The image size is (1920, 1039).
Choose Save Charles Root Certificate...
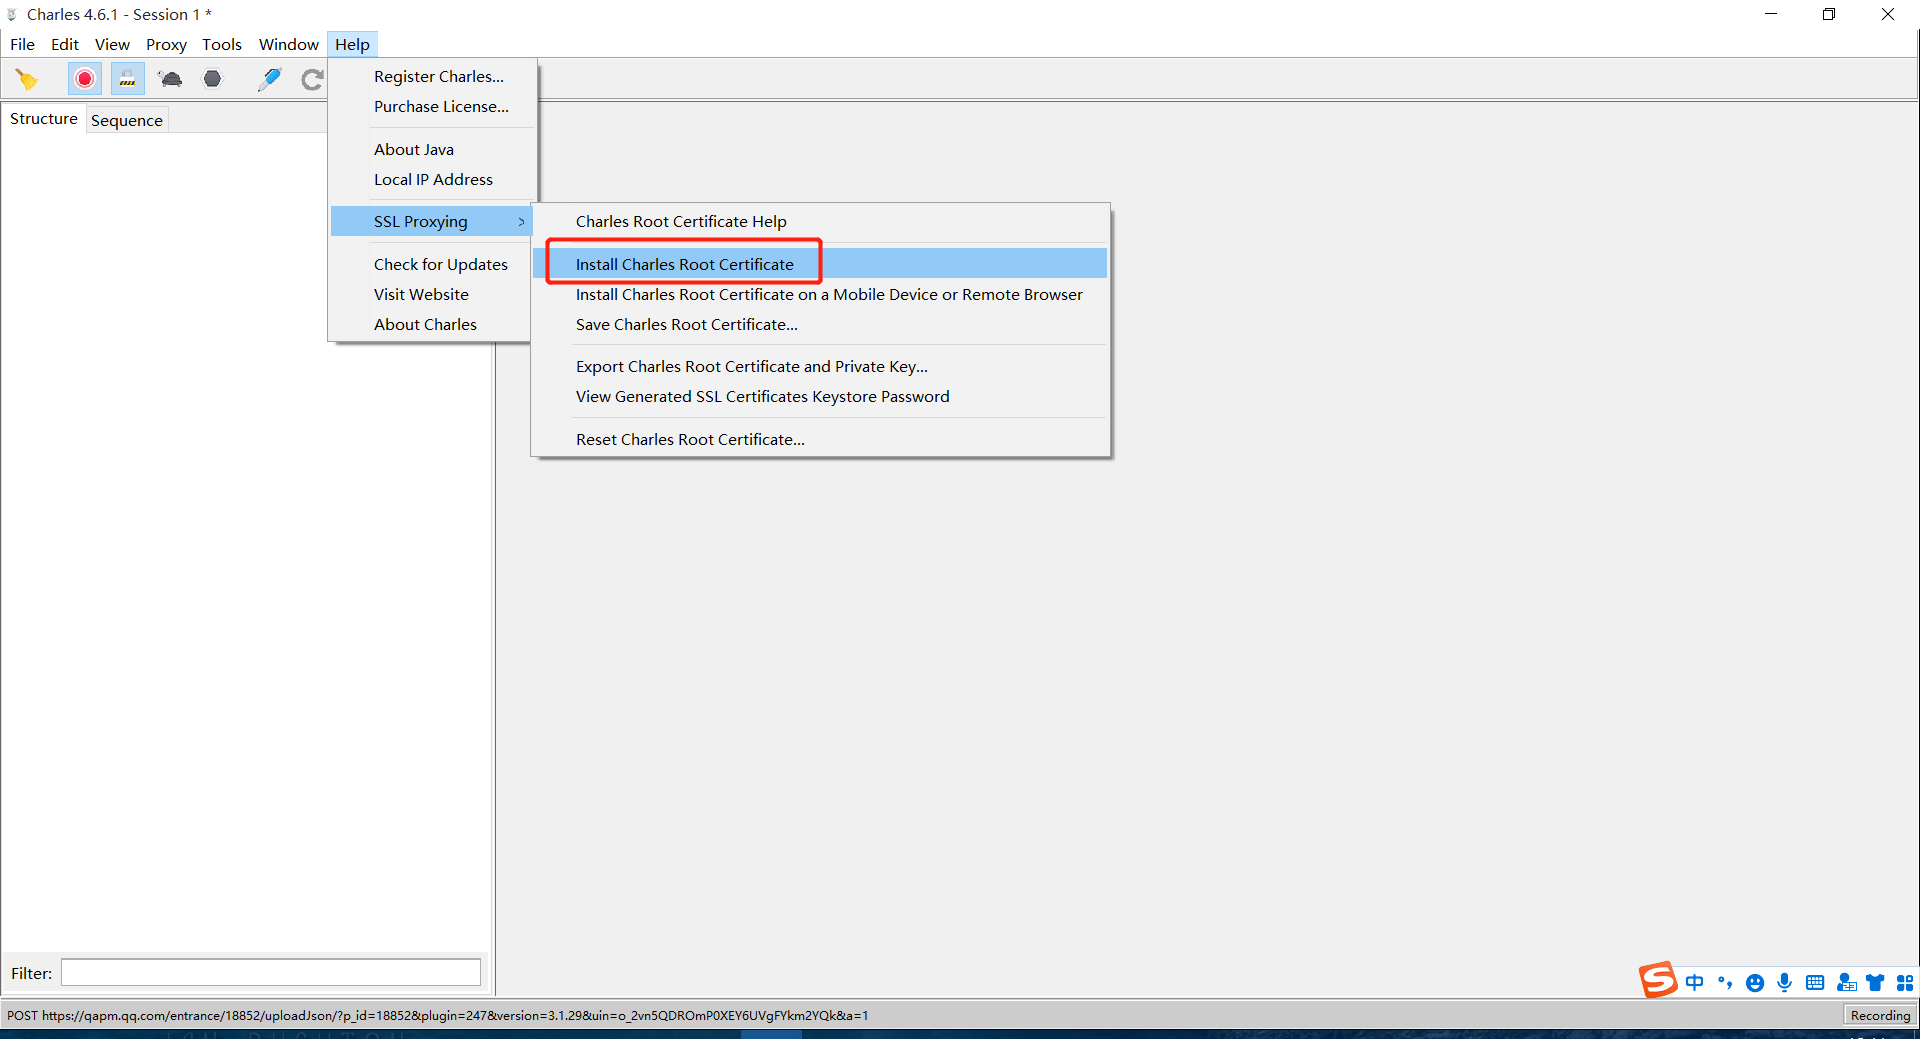[686, 324]
